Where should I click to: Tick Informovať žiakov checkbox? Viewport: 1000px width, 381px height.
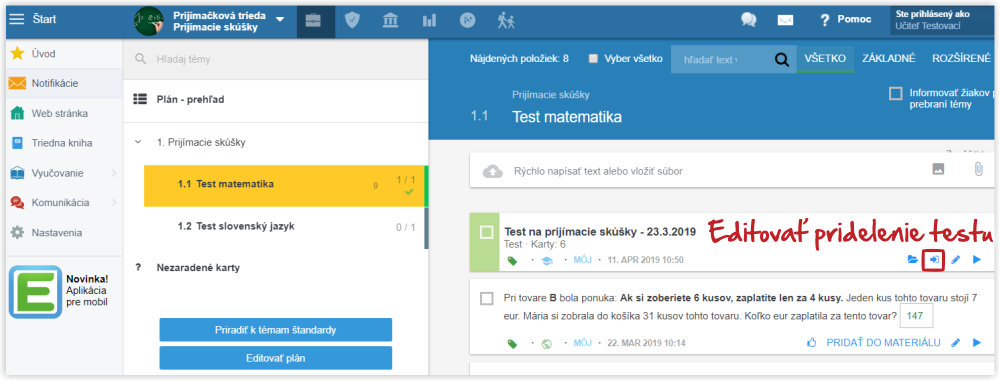[x=895, y=94]
